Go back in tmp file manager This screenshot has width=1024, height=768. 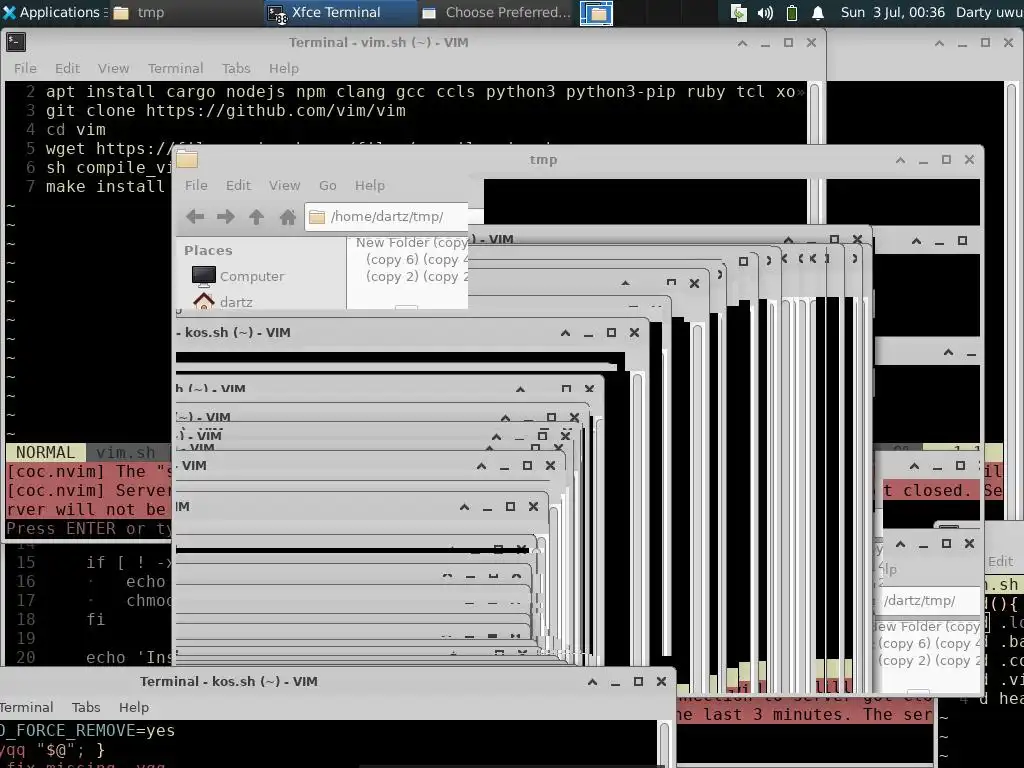195,217
